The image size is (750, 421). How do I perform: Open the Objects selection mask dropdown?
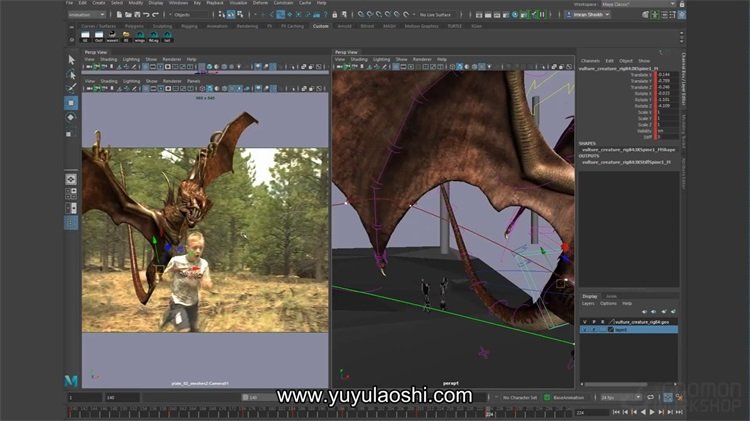pyautogui.click(x=189, y=15)
